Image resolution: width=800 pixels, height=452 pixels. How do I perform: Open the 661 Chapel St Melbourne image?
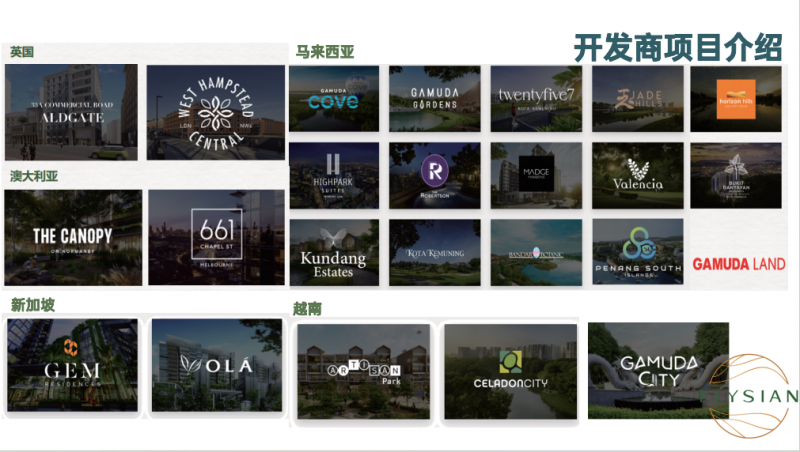tap(216, 238)
